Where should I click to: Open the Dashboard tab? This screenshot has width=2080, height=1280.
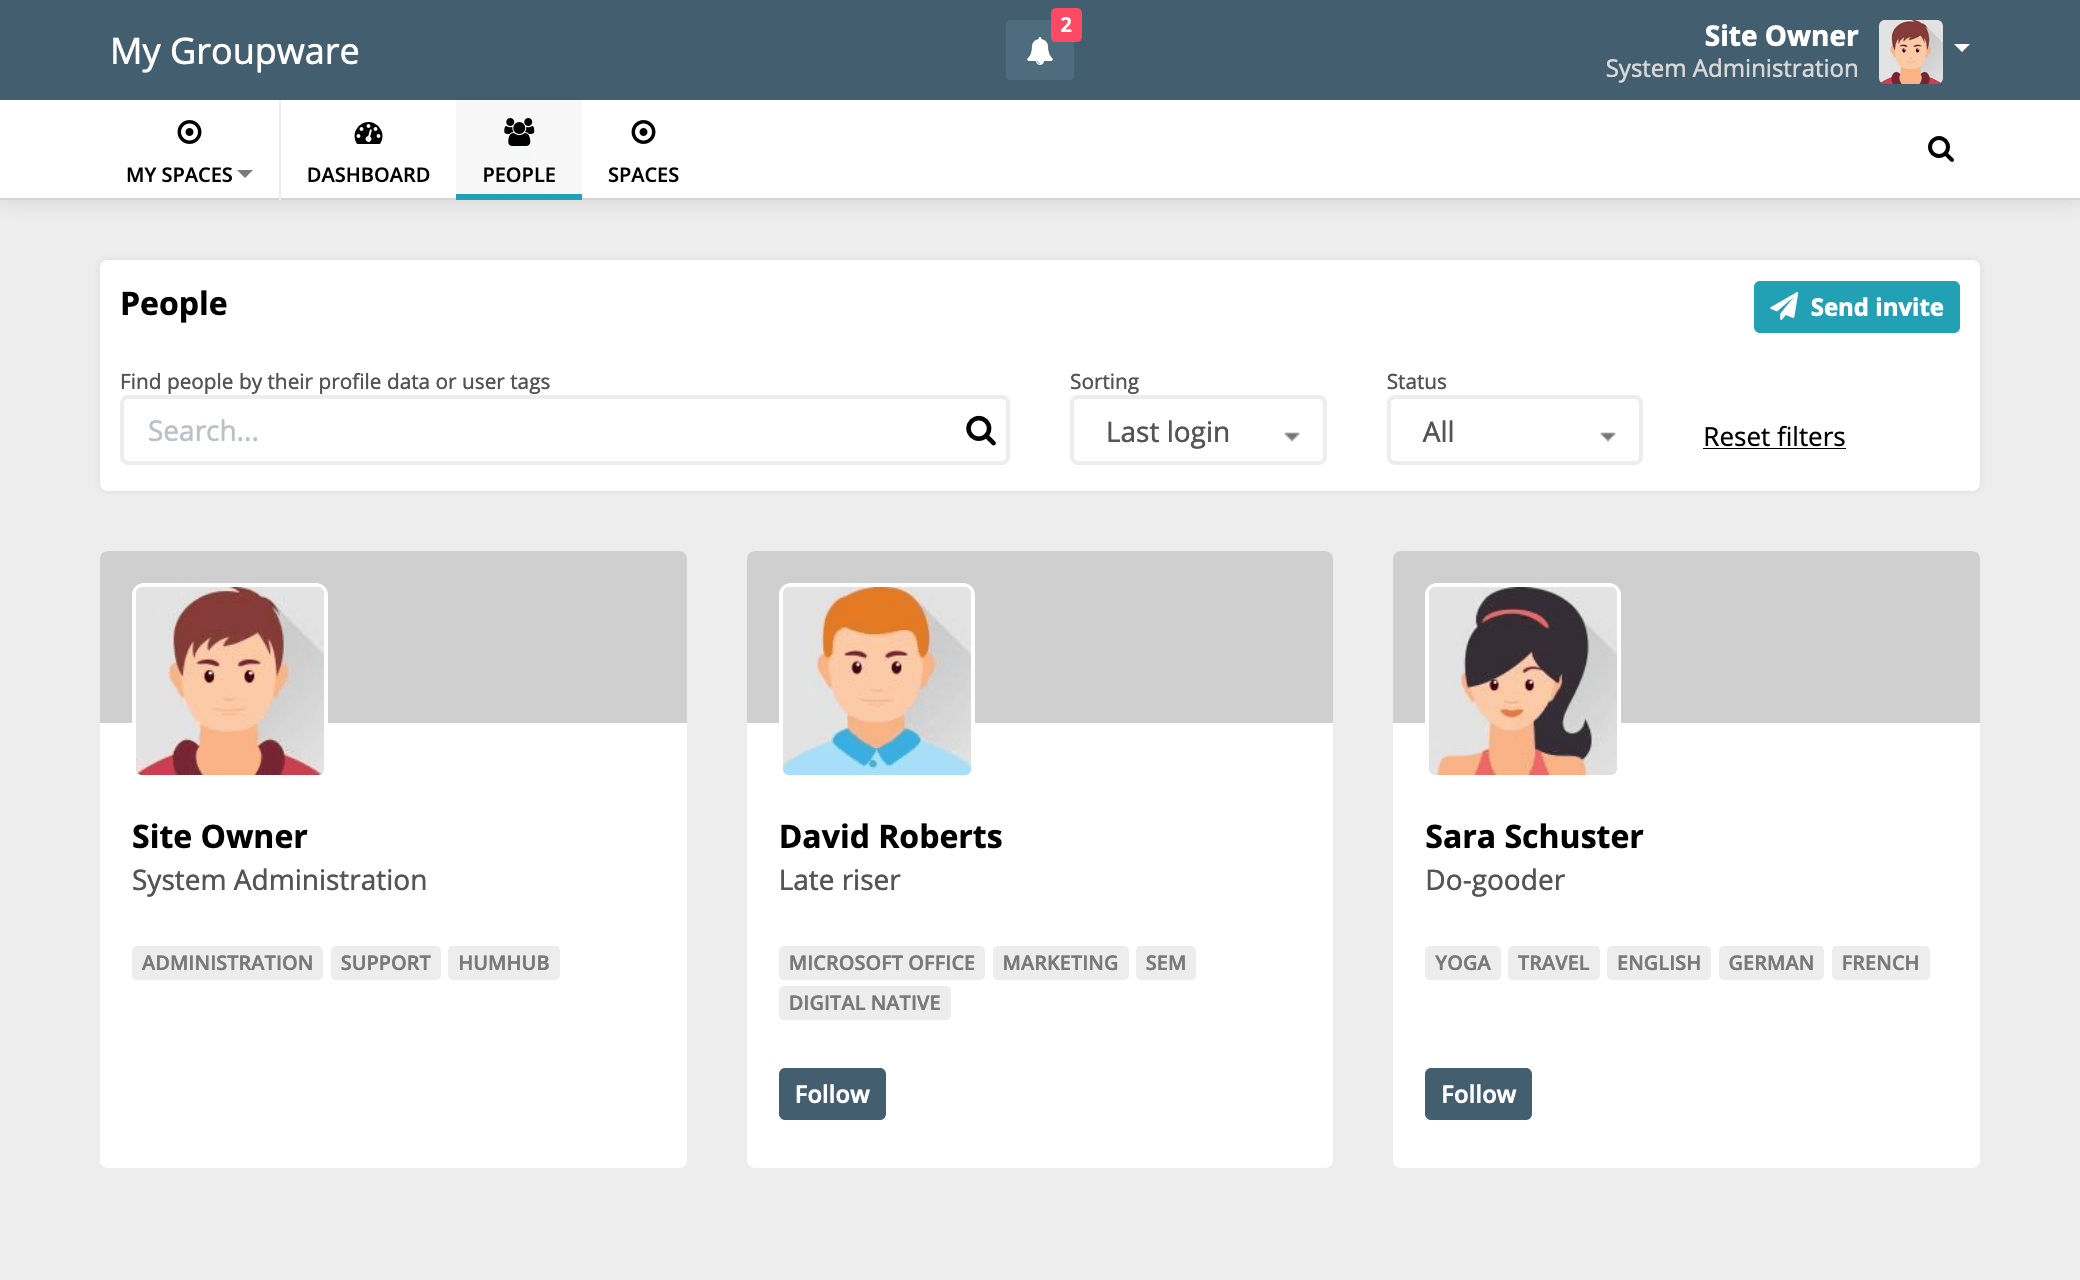click(x=368, y=174)
